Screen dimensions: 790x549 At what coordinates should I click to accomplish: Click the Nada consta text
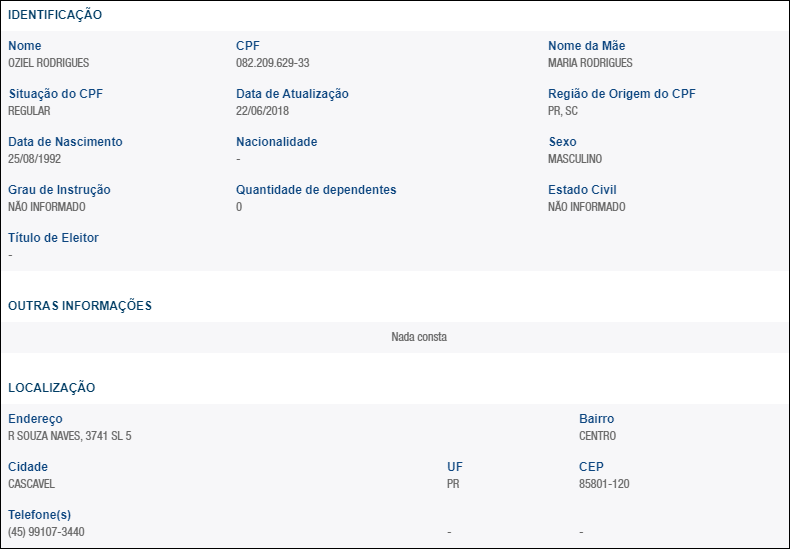click(x=419, y=337)
